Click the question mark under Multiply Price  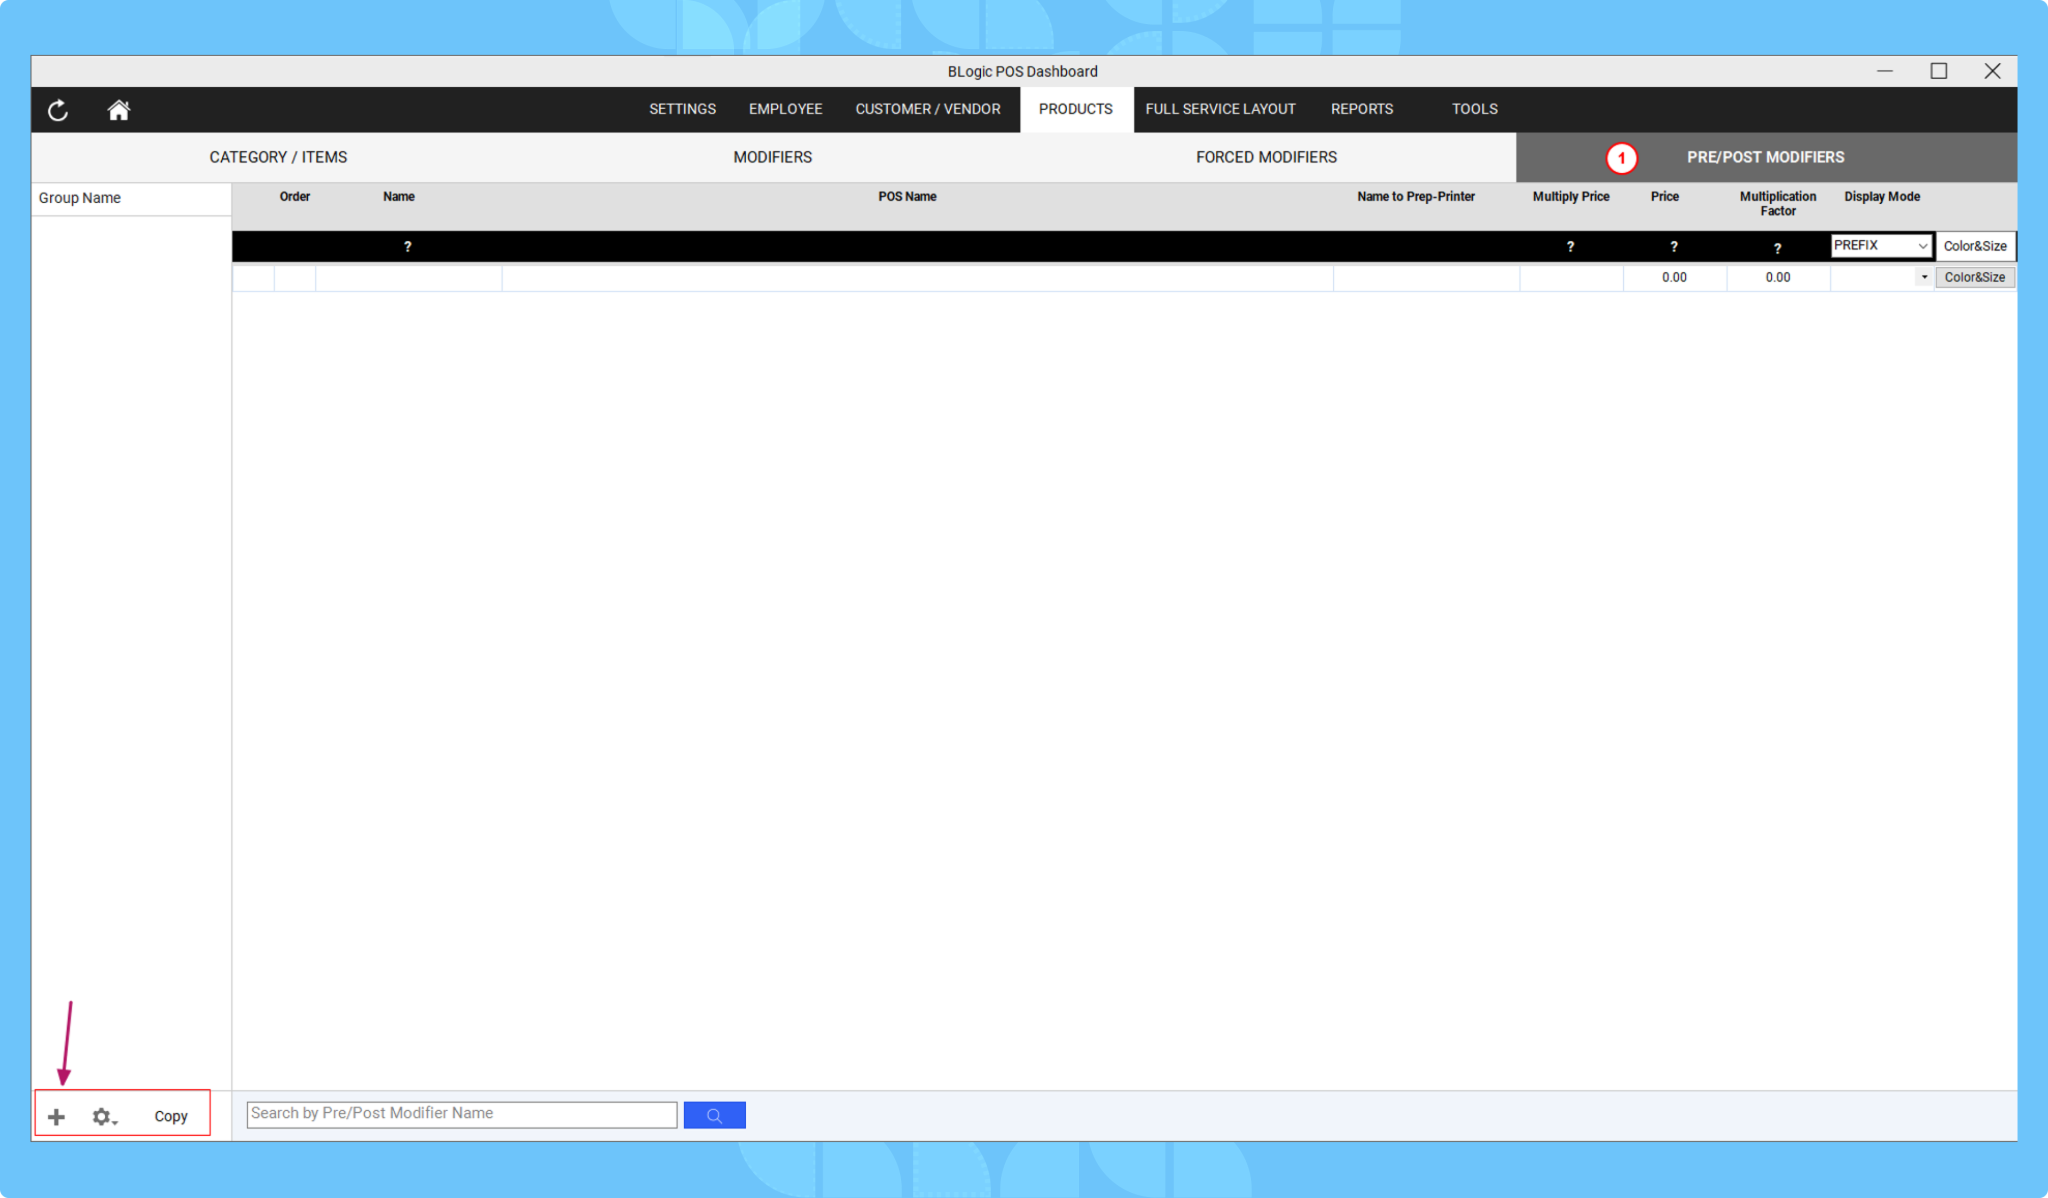pyautogui.click(x=1570, y=247)
